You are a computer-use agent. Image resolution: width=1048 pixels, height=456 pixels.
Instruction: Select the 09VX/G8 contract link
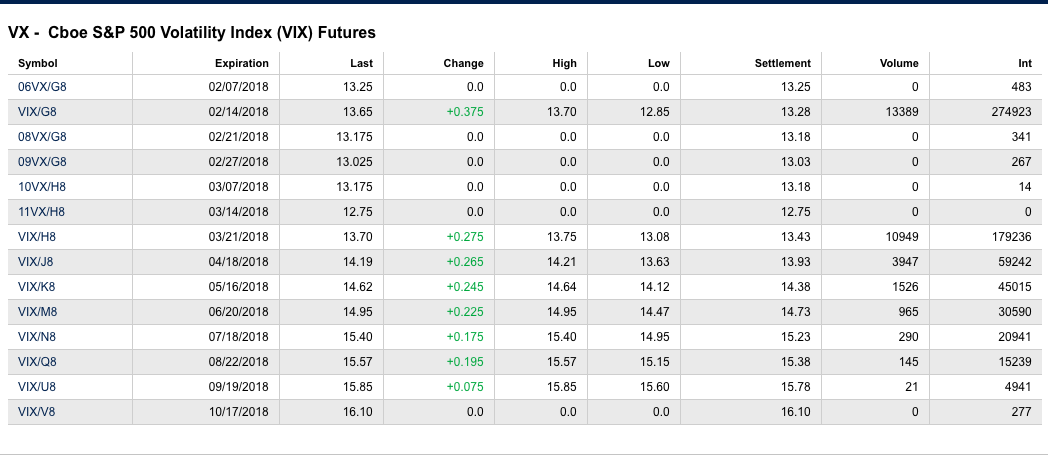(42, 162)
